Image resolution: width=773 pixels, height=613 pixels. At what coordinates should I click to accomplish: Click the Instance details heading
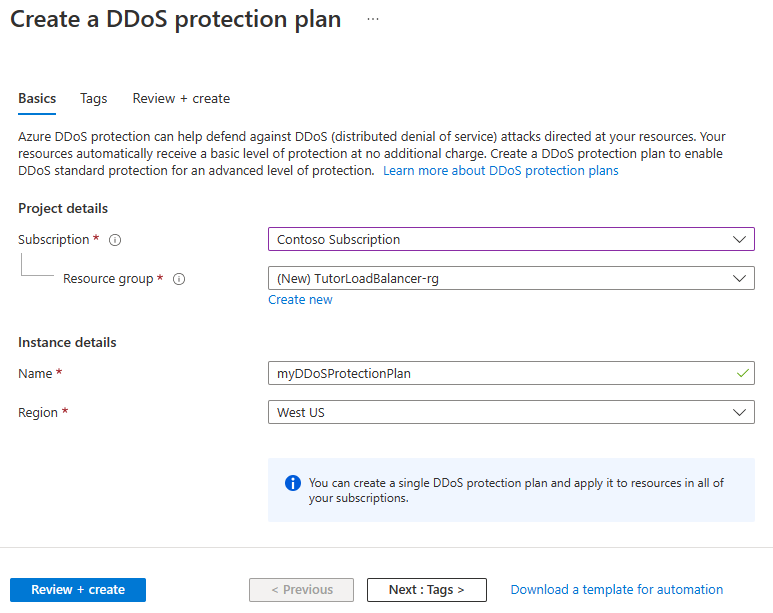pyautogui.click(x=67, y=343)
